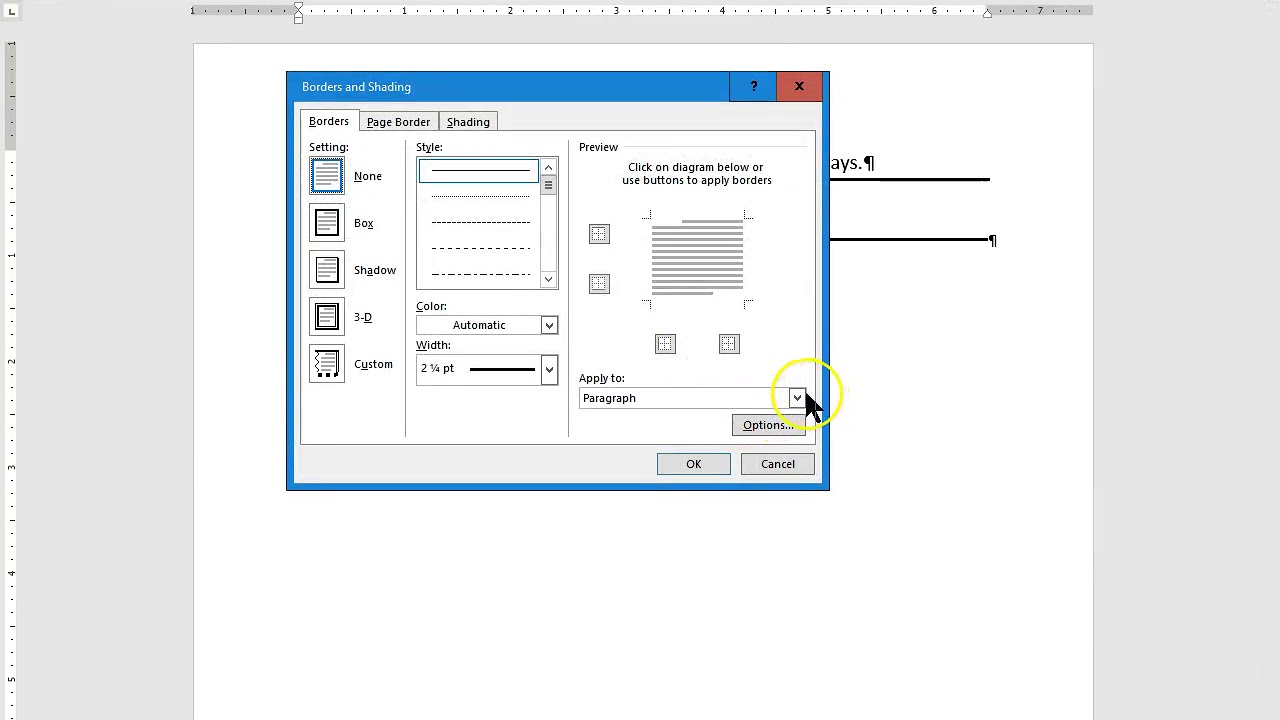Switch to the Page Border tab
Viewport: 1280px width, 720px height.
pos(398,122)
